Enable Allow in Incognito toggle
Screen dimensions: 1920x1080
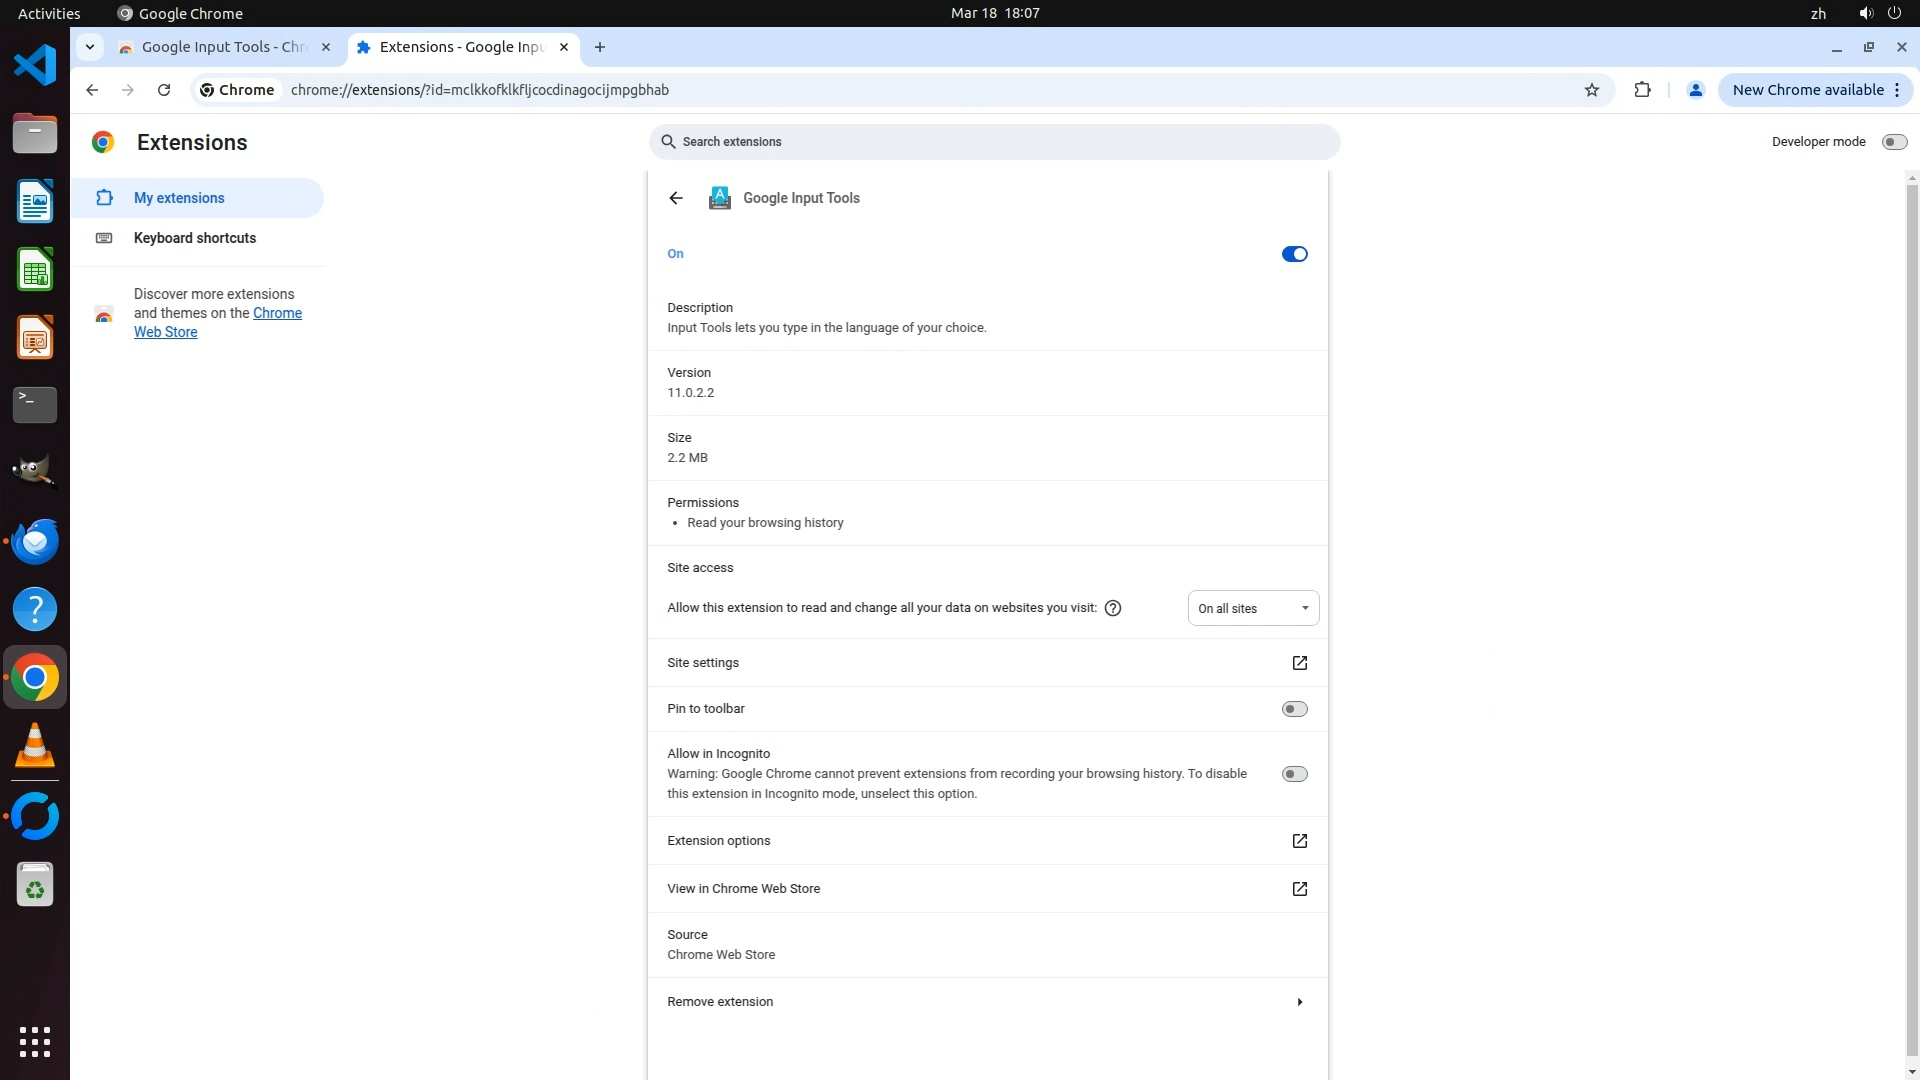click(x=1294, y=774)
